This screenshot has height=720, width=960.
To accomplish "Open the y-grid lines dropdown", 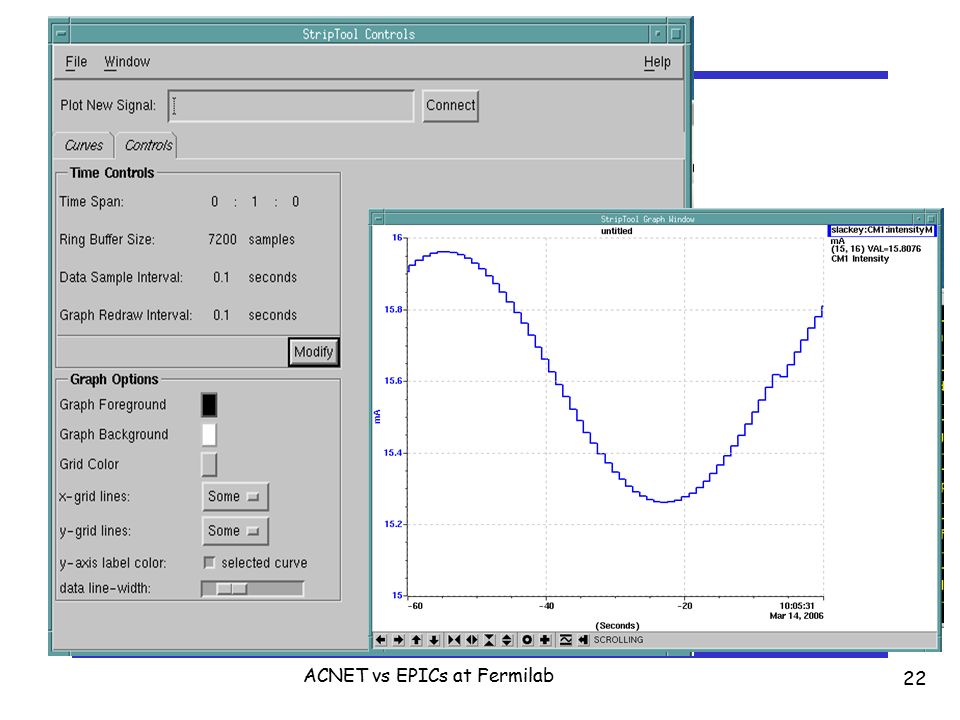I will point(235,531).
